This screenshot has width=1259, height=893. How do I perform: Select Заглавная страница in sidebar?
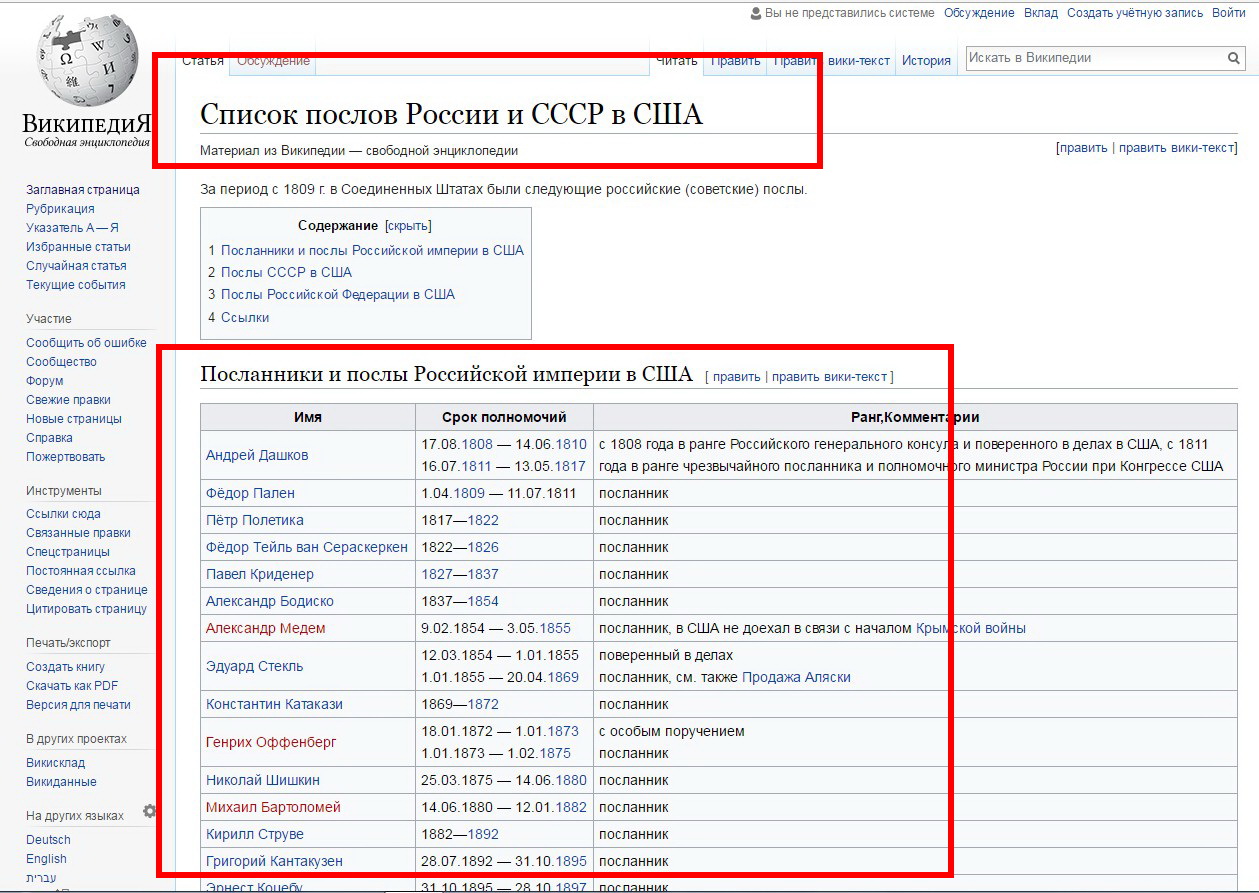(83, 190)
